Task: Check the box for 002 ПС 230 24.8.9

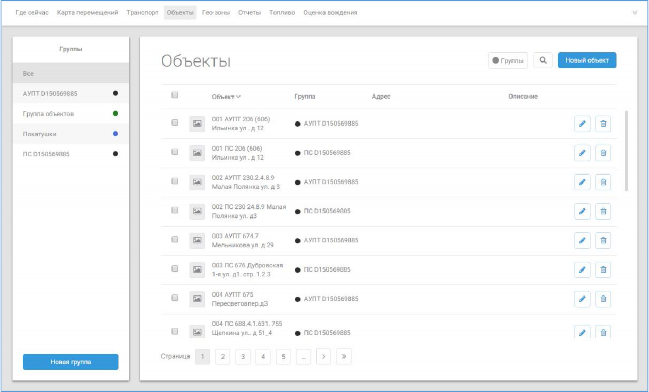Action: tap(175, 210)
